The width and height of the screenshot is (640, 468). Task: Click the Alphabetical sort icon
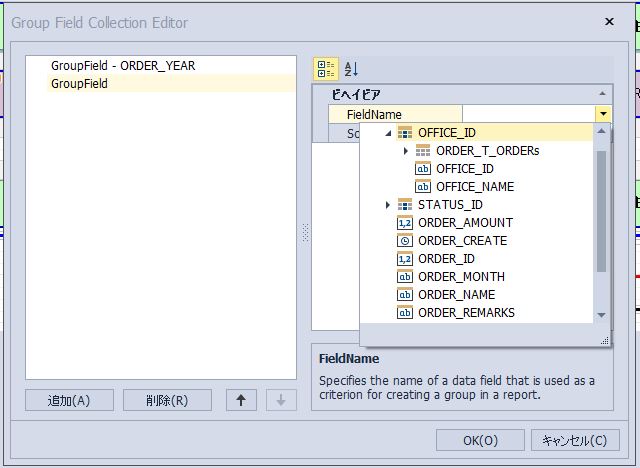click(351, 69)
